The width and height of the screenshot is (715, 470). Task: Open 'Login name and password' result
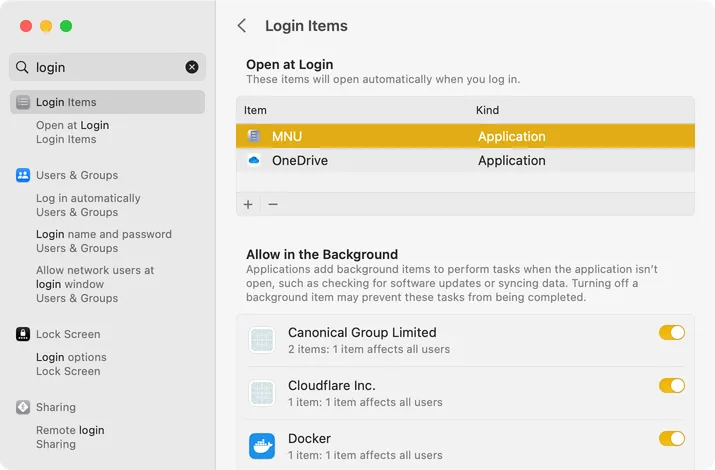(x=104, y=241)
